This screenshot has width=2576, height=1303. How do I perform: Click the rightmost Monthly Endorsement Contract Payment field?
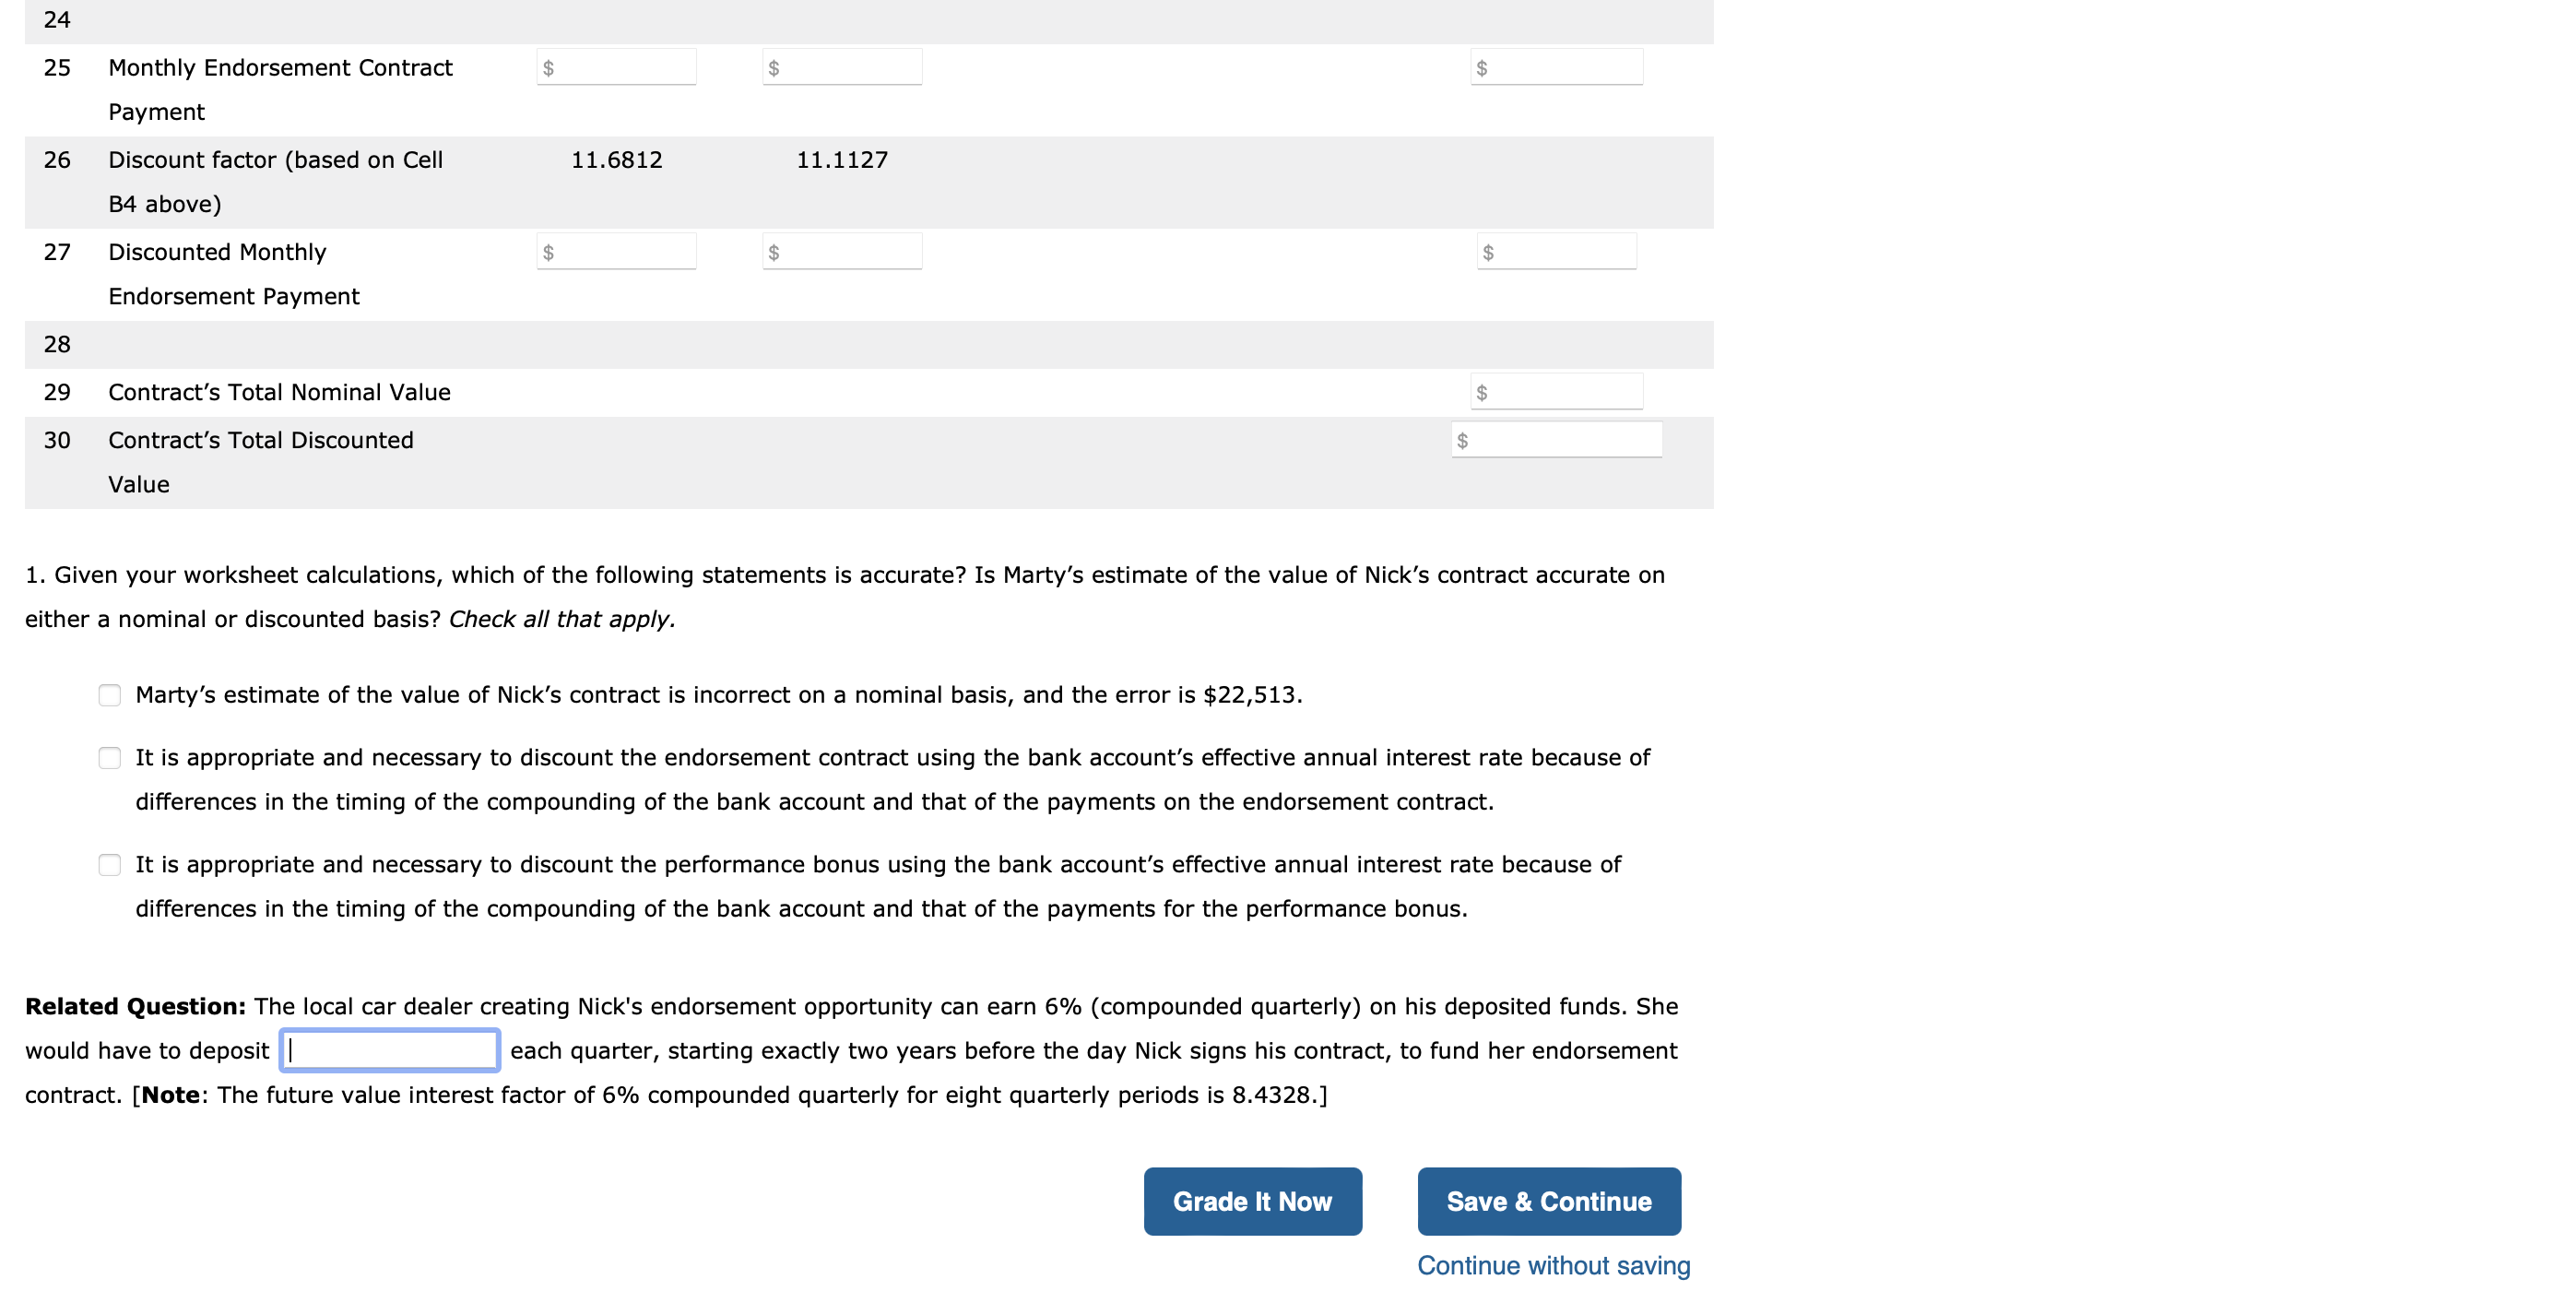1556,66
